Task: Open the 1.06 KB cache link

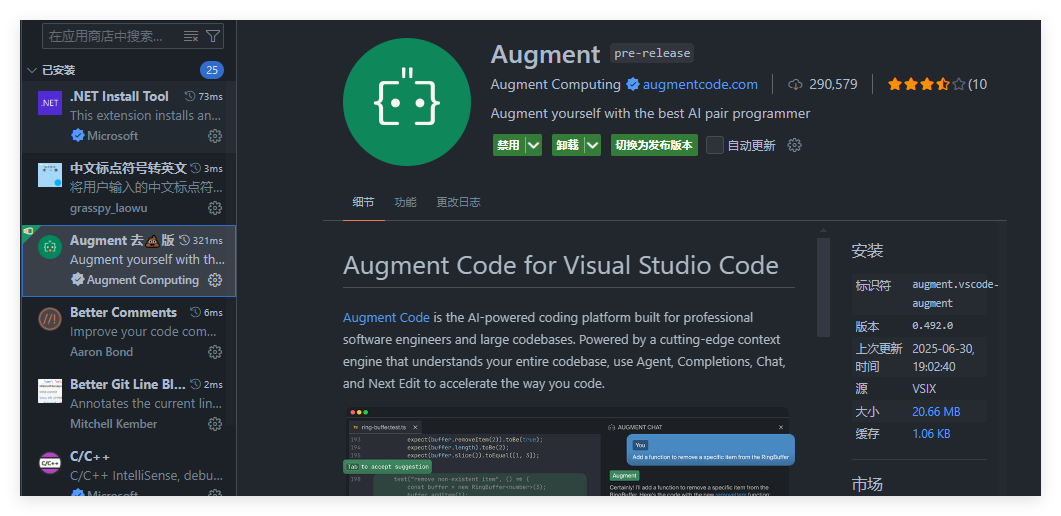Action: pyautogui.click(x=931, y=434)
